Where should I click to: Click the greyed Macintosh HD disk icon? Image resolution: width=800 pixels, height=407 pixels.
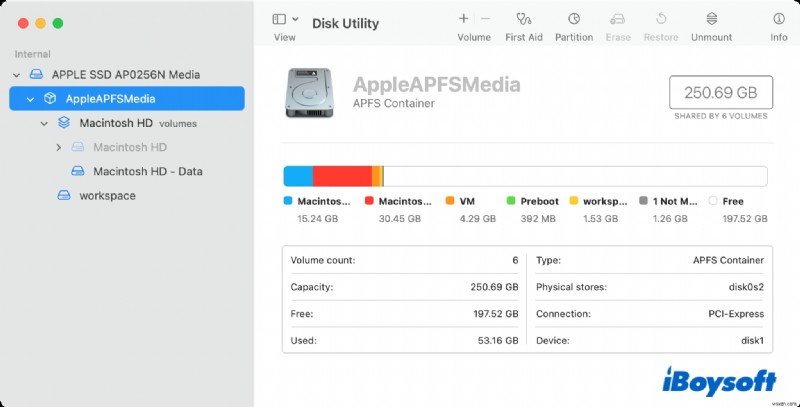point(78,147)
